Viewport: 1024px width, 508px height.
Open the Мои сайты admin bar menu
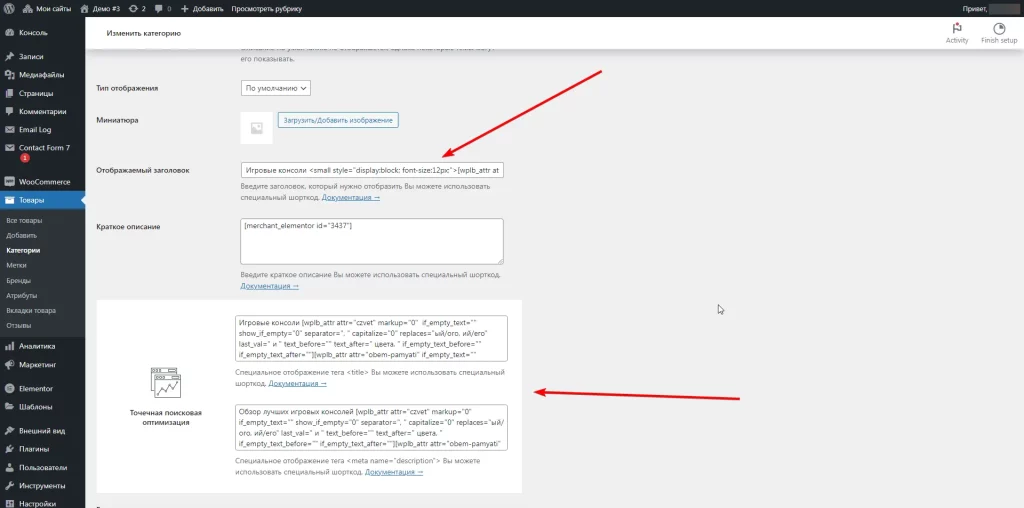pos(47,8)
